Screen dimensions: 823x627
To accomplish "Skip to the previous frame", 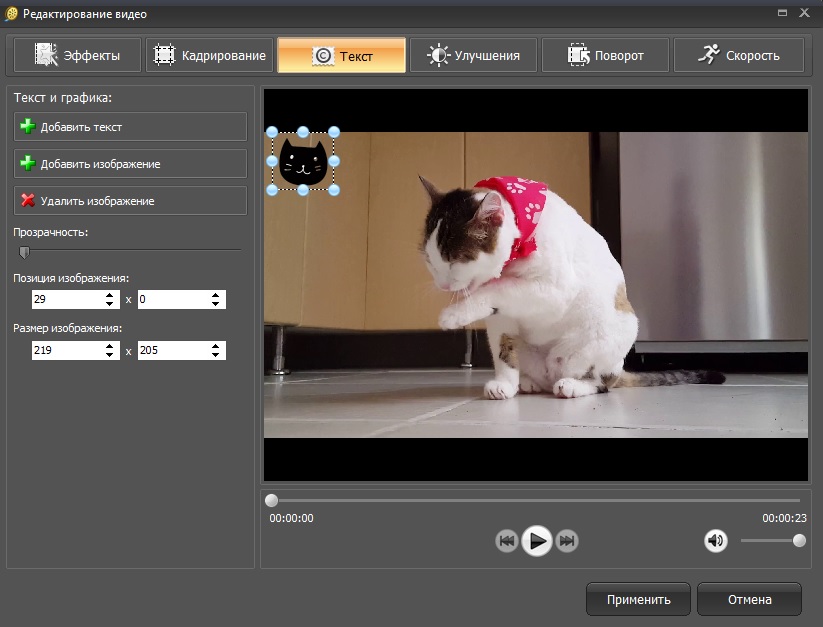I will [507, 540].
